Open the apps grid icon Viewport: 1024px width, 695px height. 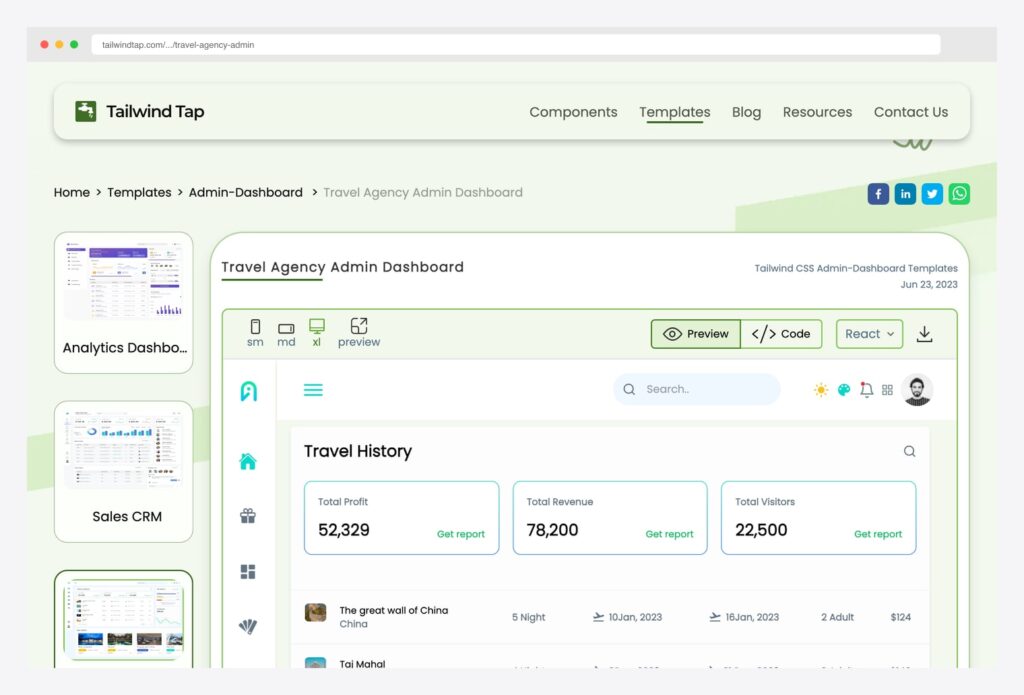[887, 390]
